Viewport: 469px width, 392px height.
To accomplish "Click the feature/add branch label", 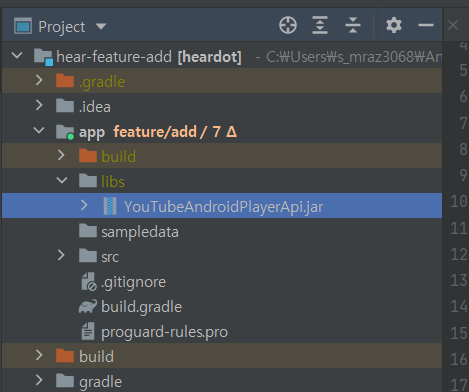I will click(155, 132).
